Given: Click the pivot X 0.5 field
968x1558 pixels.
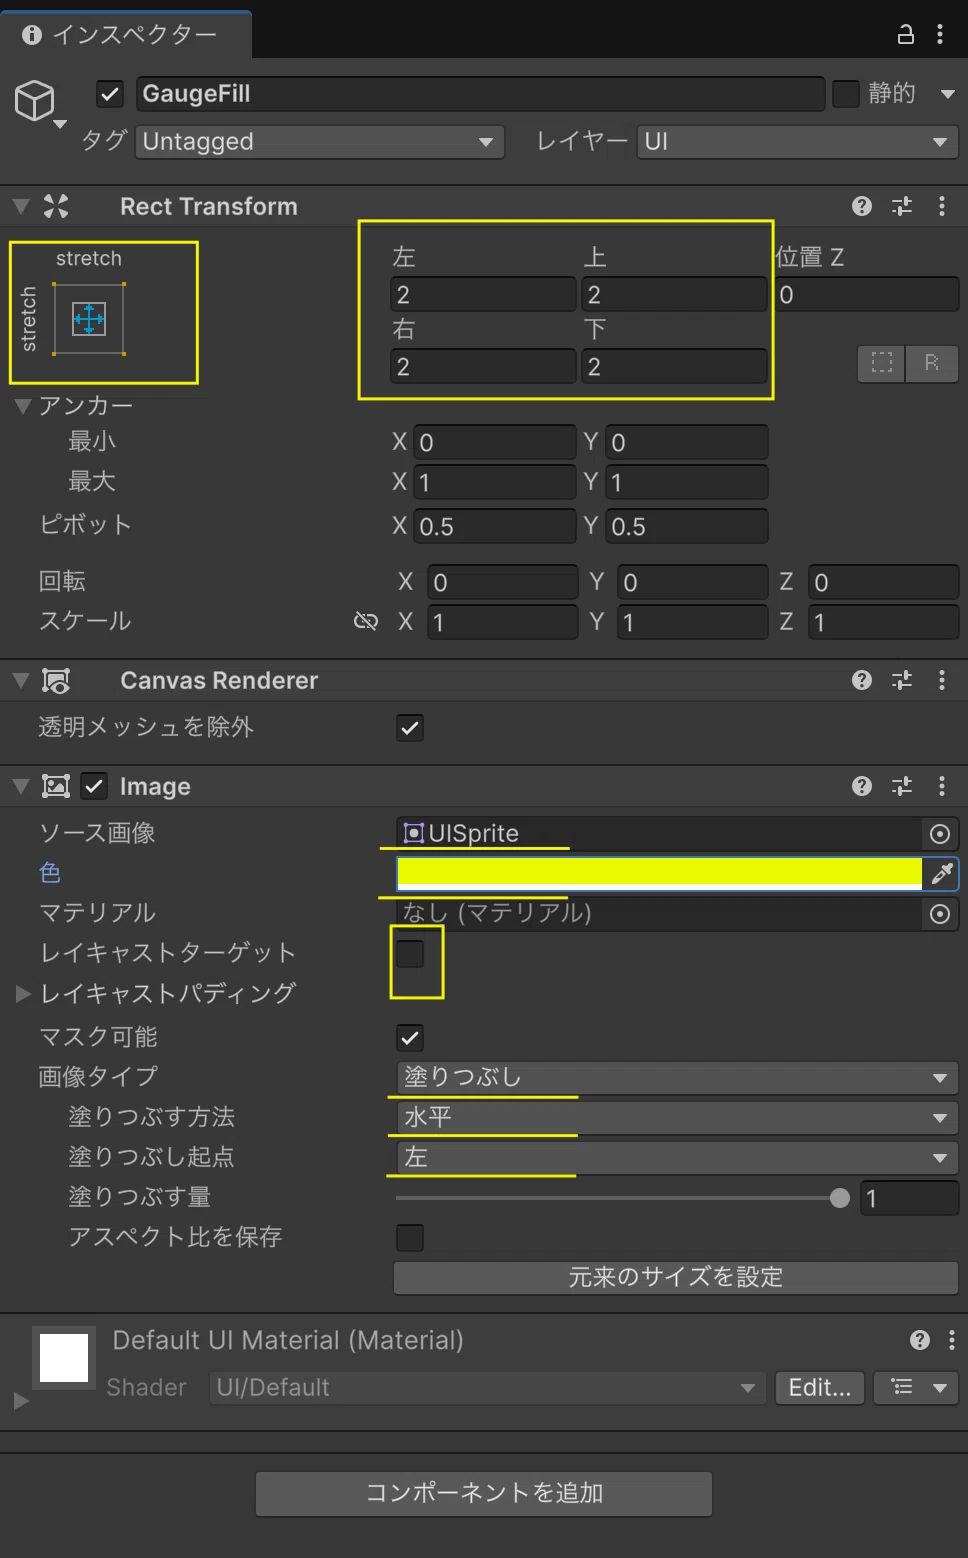Looking at the screenshot, I should 494,527.
